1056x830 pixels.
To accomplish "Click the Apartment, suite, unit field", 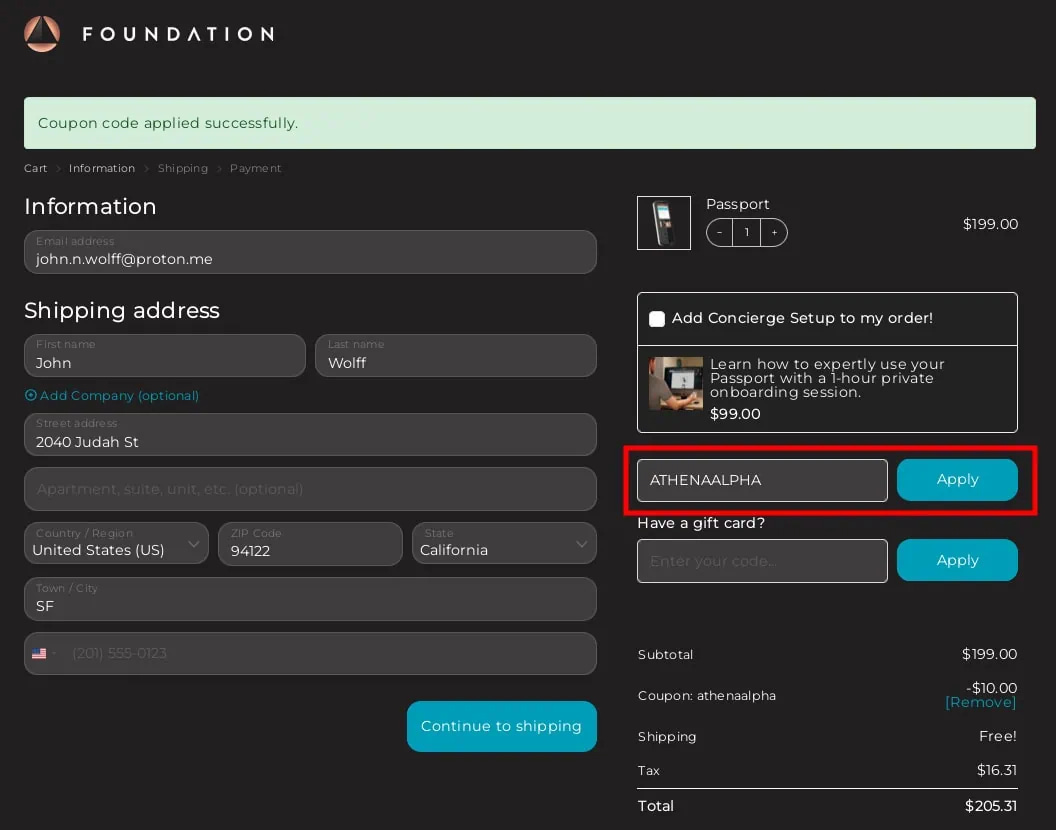I will tap(310, 489).
